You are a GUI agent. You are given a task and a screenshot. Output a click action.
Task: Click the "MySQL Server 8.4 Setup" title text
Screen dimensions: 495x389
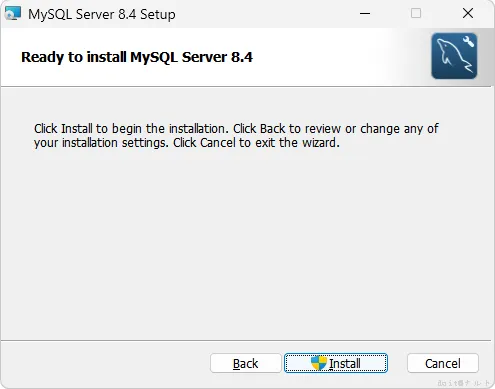(102, 14)
